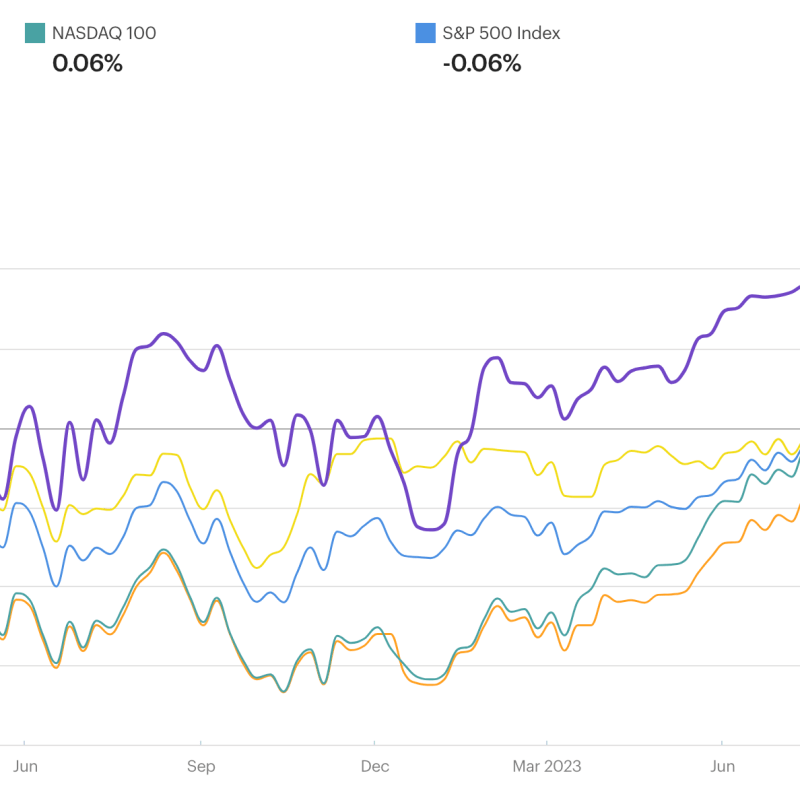Viewport: 800px width, 800px height.
Task: Click the Dec label on the time axis
Action: [375, 767]
